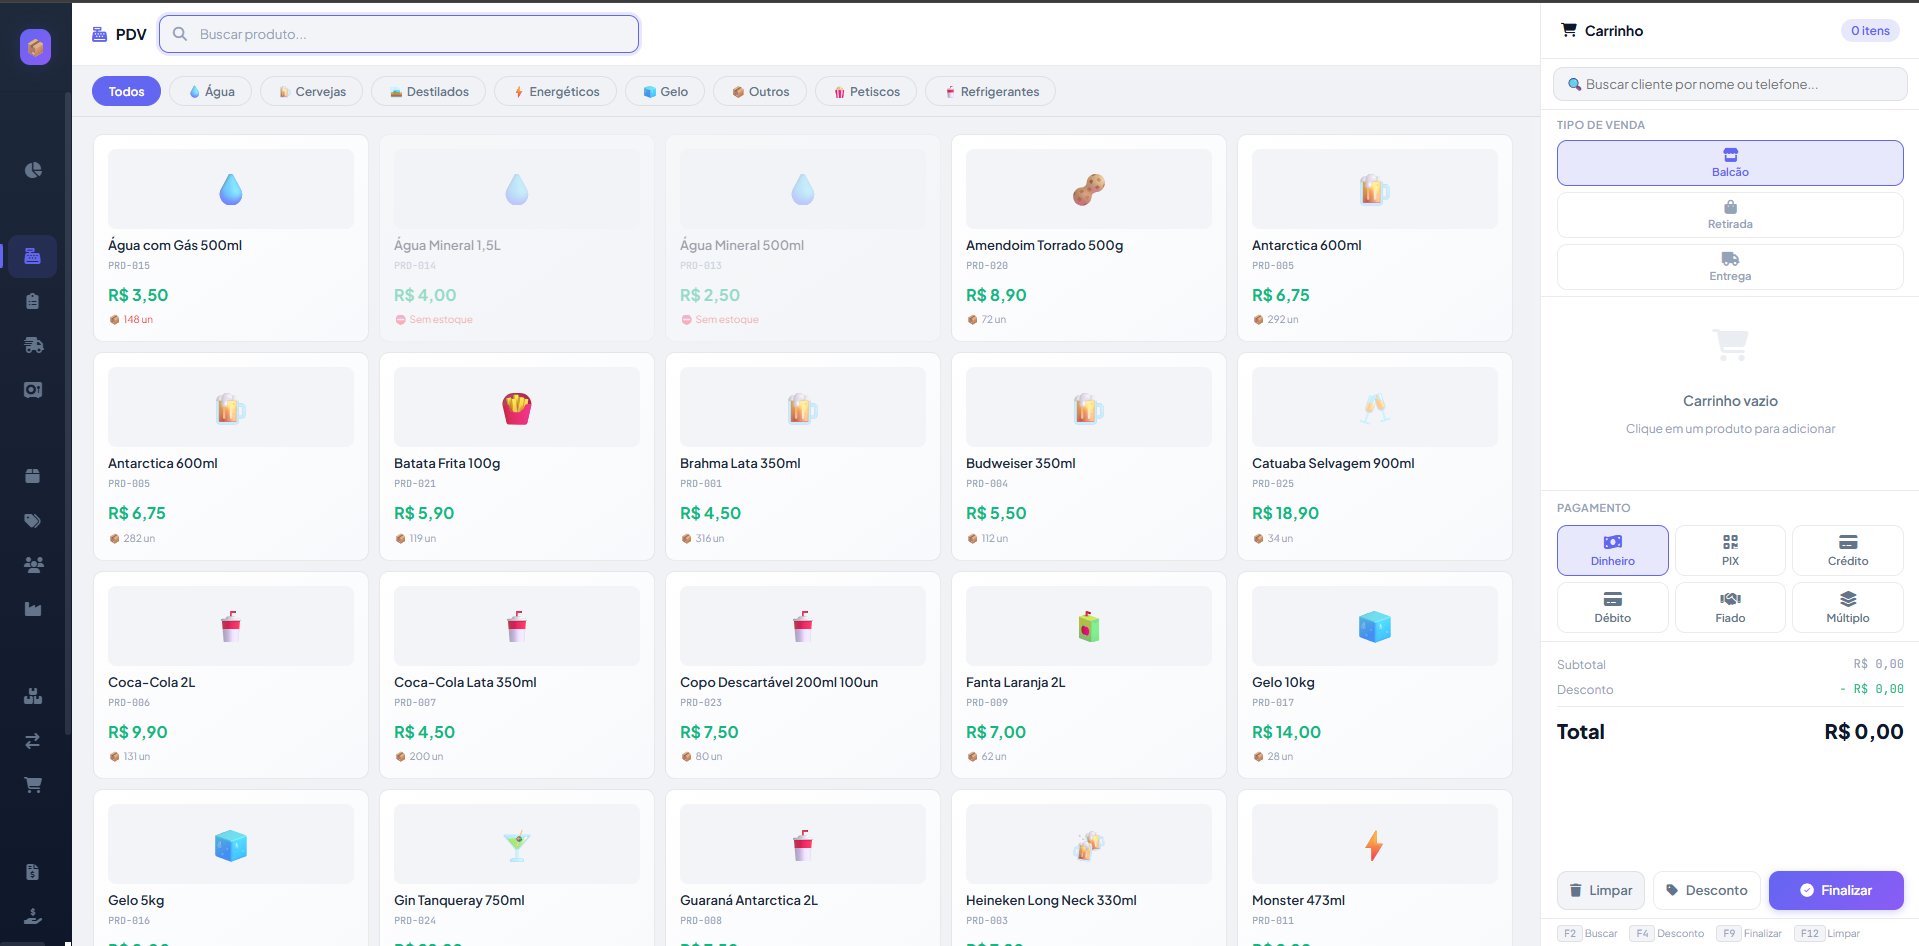Screen dimensions: 1919x946
Task: Click the champagne glasses icon of Catuaba Selvagem
Action: (x=1375, y=408)
